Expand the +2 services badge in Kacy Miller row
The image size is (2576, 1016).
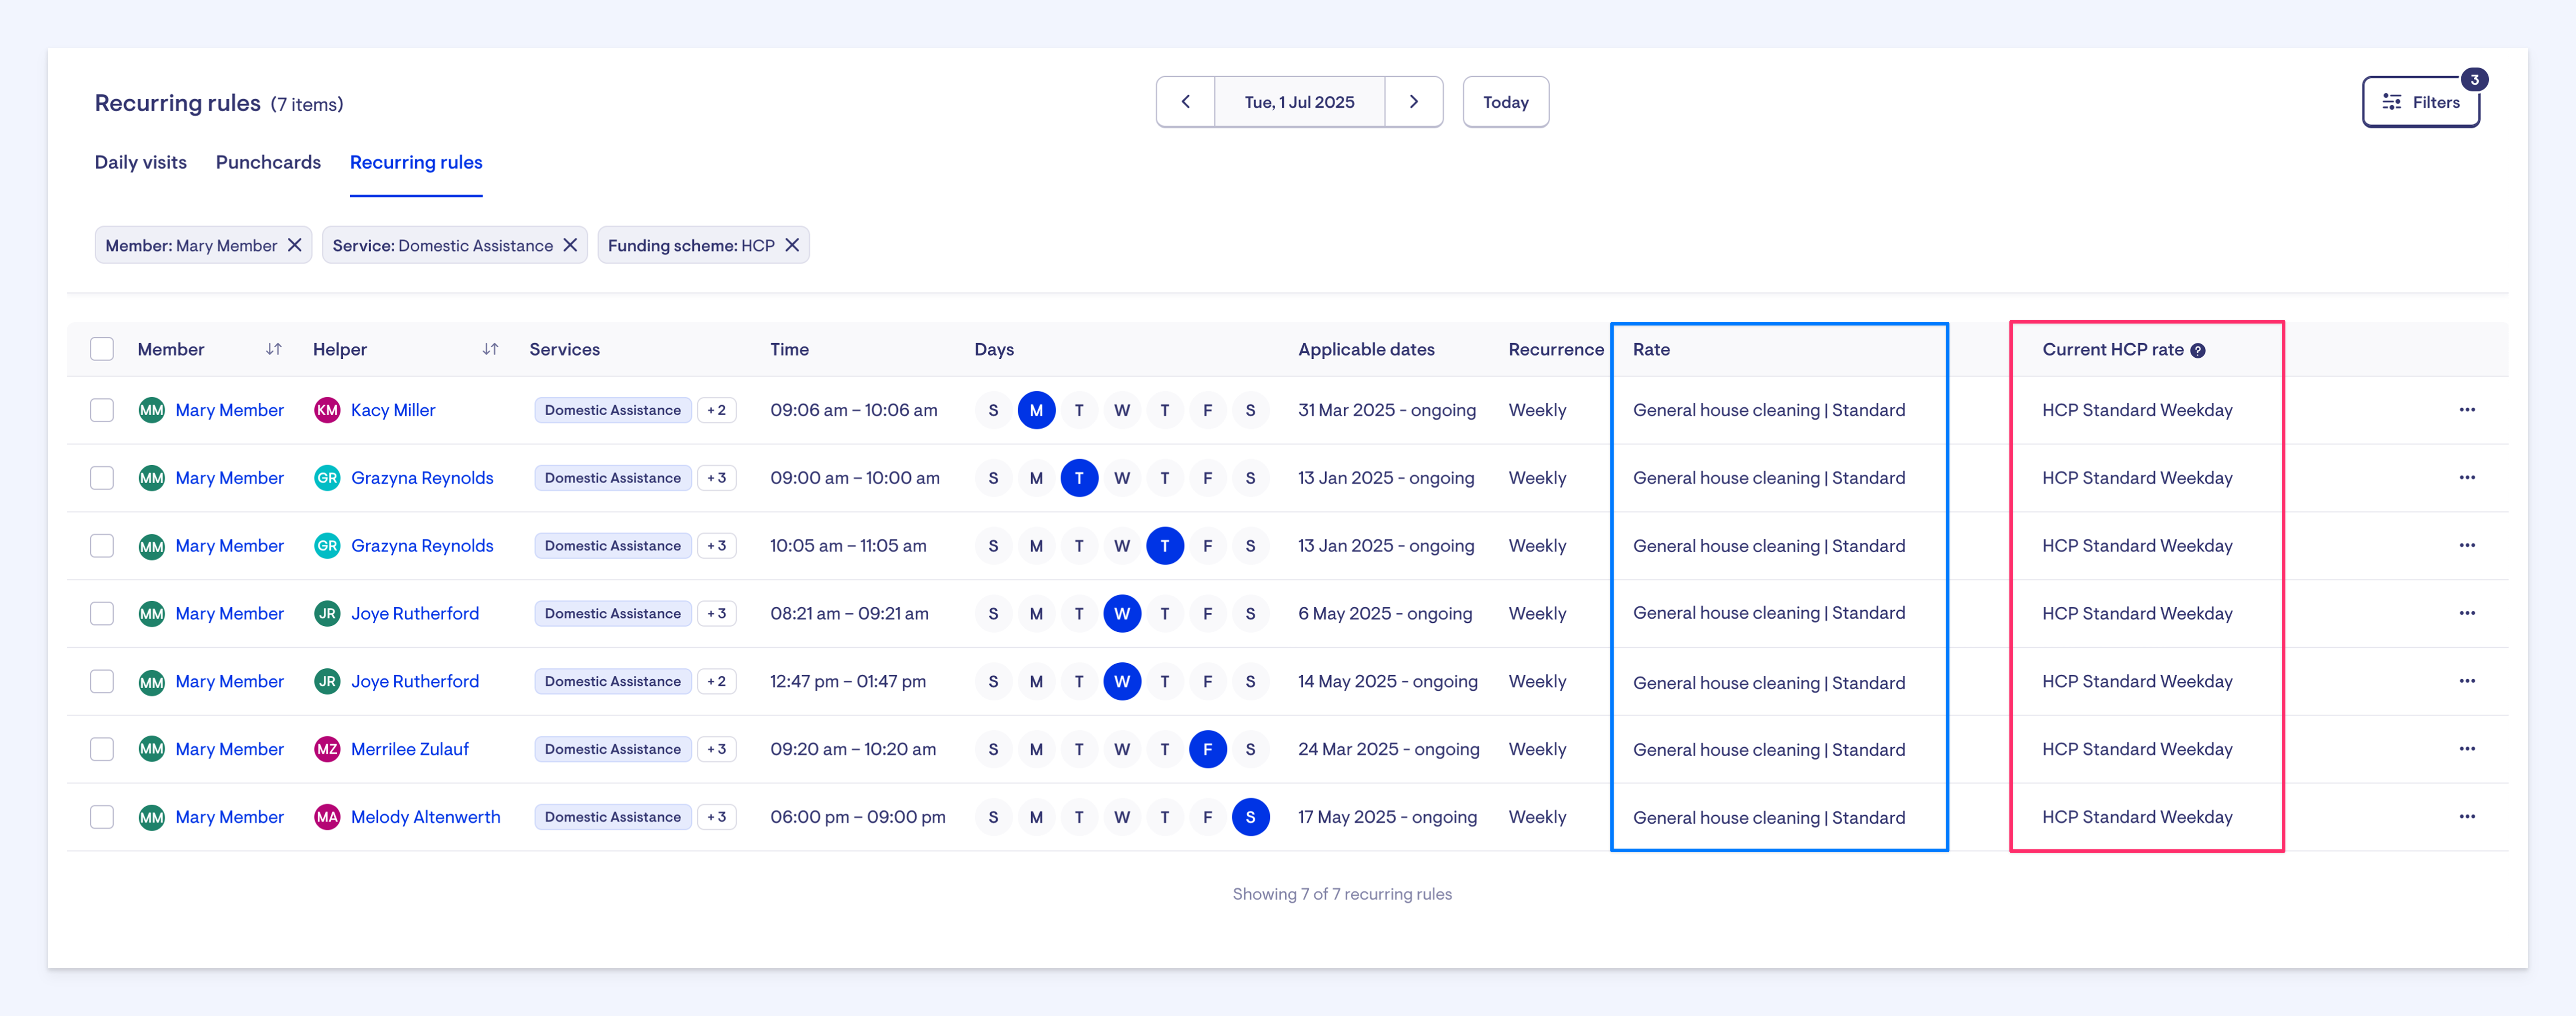pos(717,410)
